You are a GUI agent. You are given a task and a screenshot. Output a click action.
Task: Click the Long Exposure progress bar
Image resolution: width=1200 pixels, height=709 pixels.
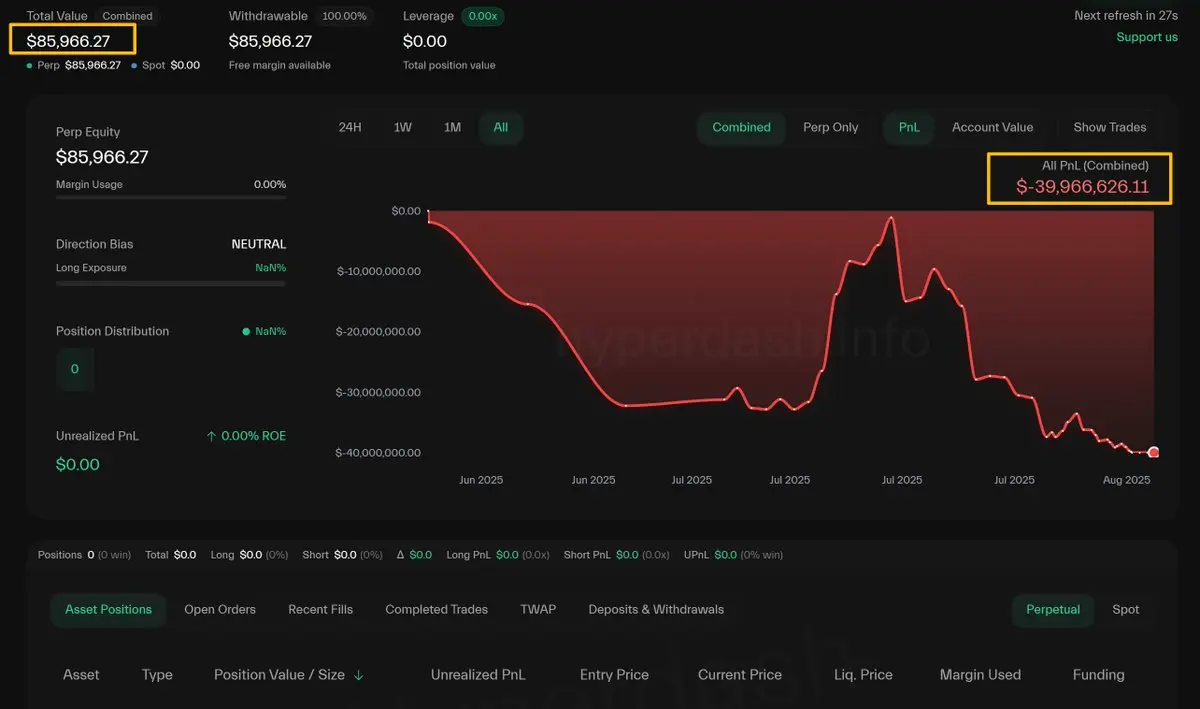tap(171, 283)
